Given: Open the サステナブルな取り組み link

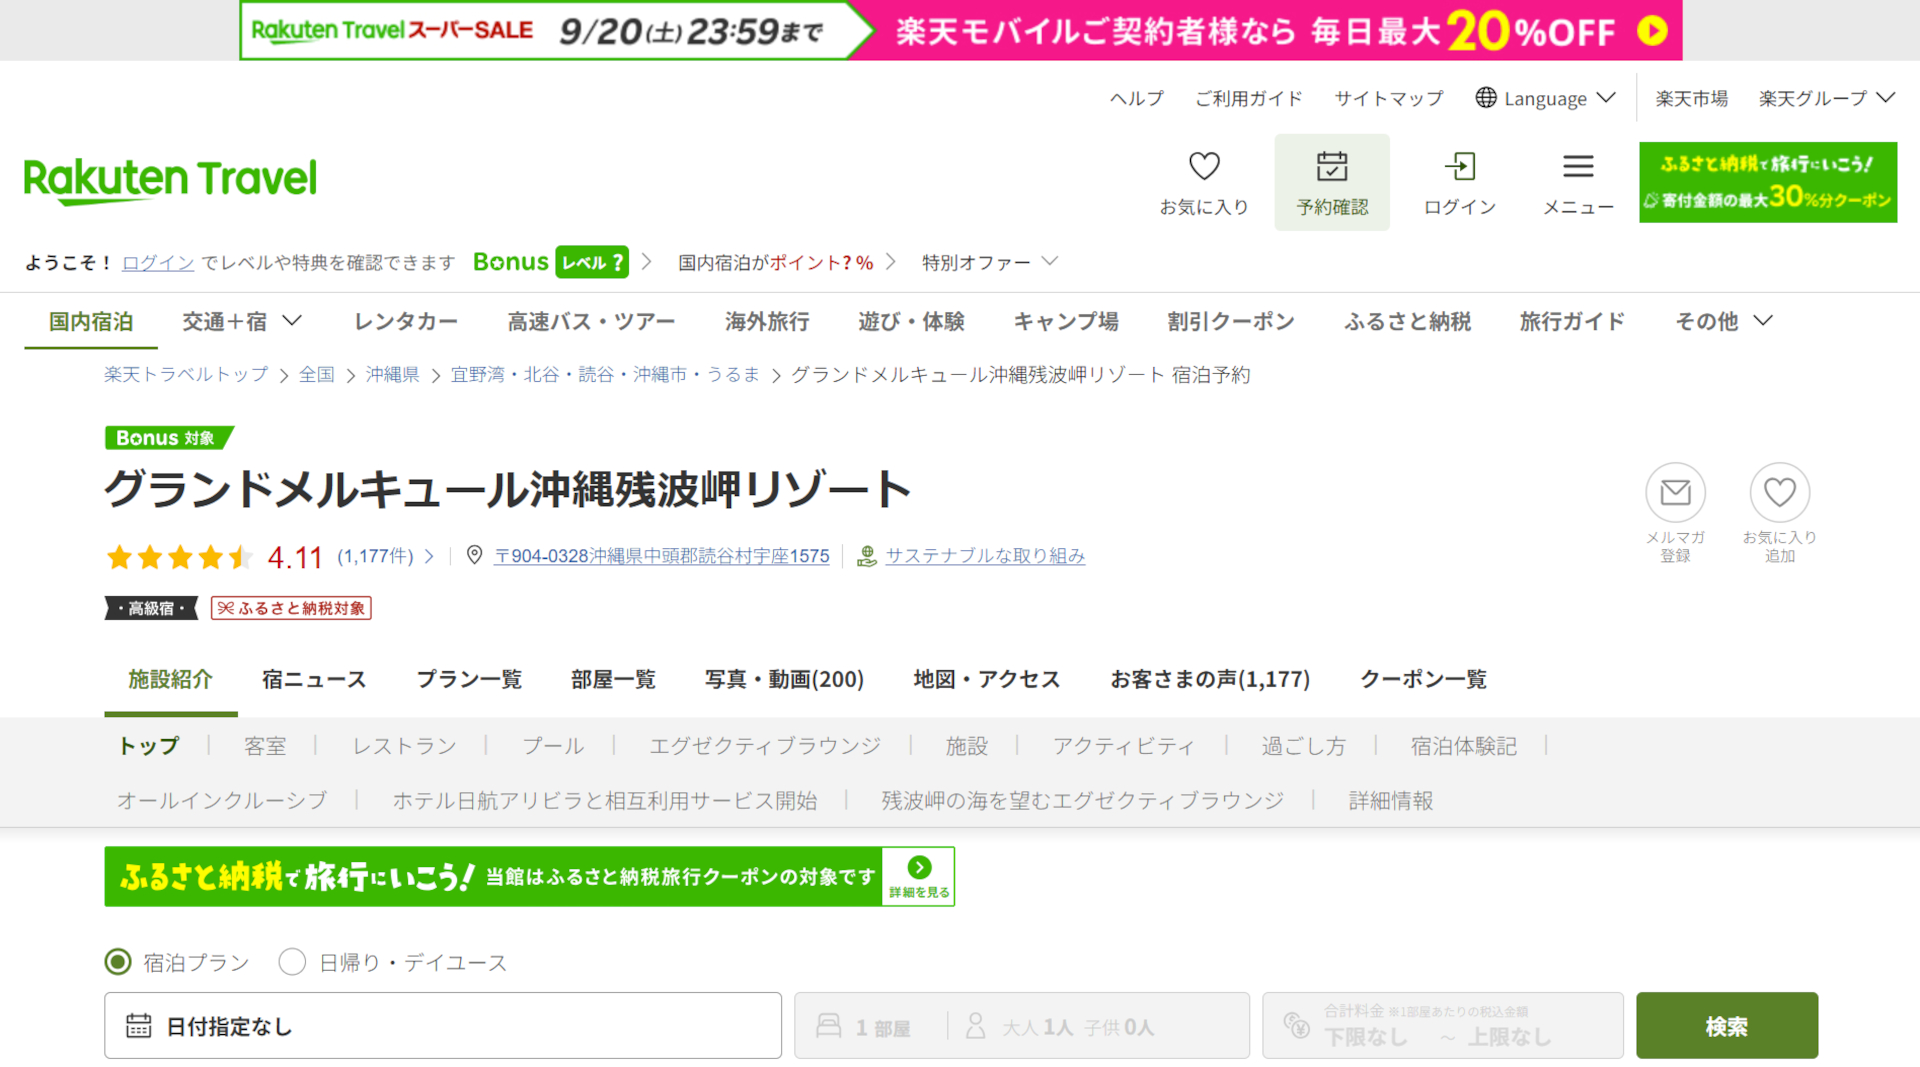Looking at the screenshot, I should coord(986,556).
